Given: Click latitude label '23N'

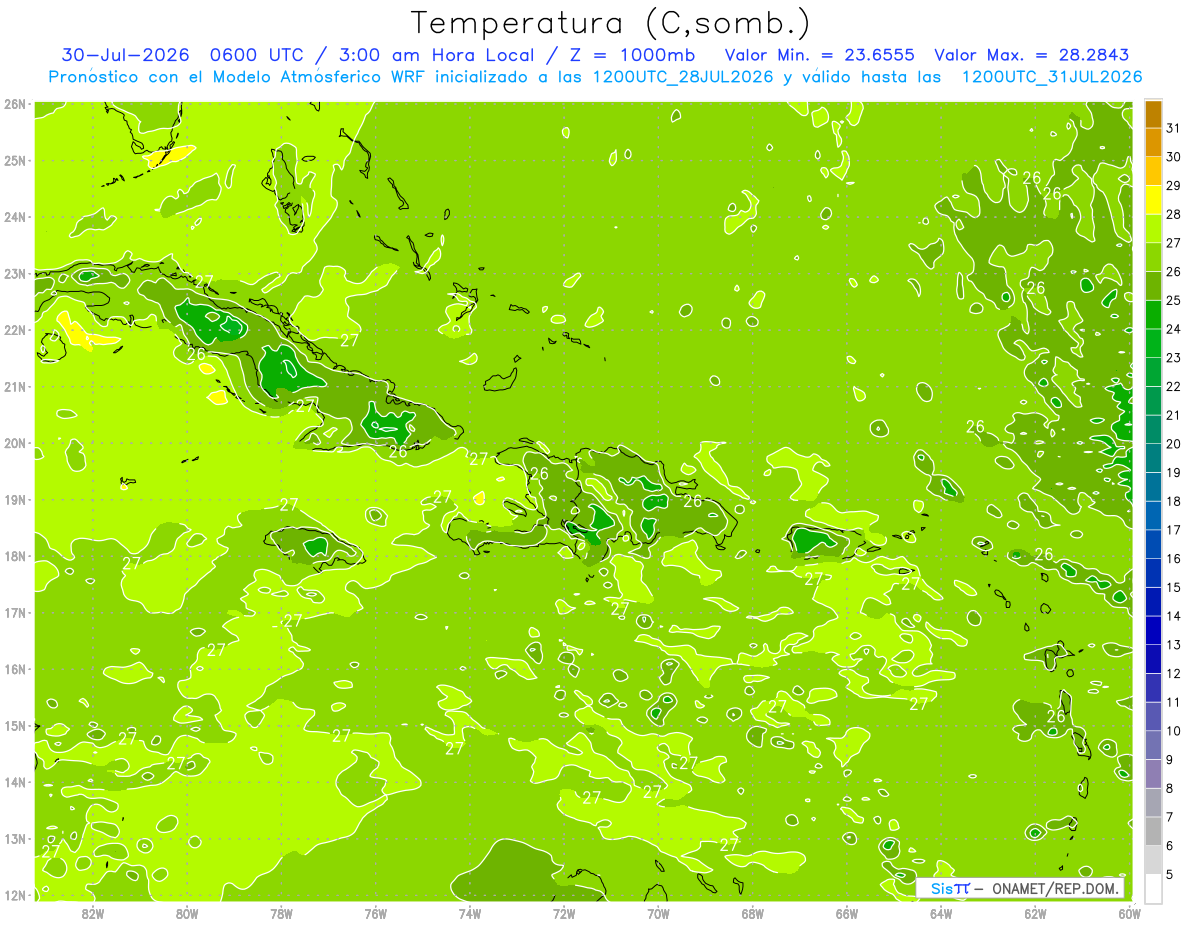Looking at the screenshot, I should [14, 273].
